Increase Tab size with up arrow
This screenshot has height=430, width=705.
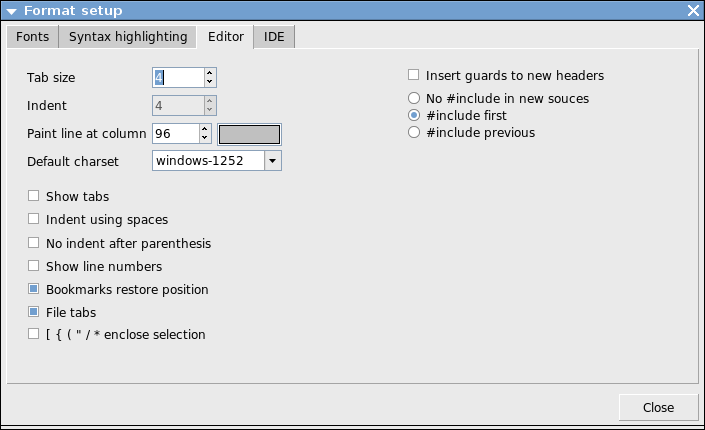209,73
